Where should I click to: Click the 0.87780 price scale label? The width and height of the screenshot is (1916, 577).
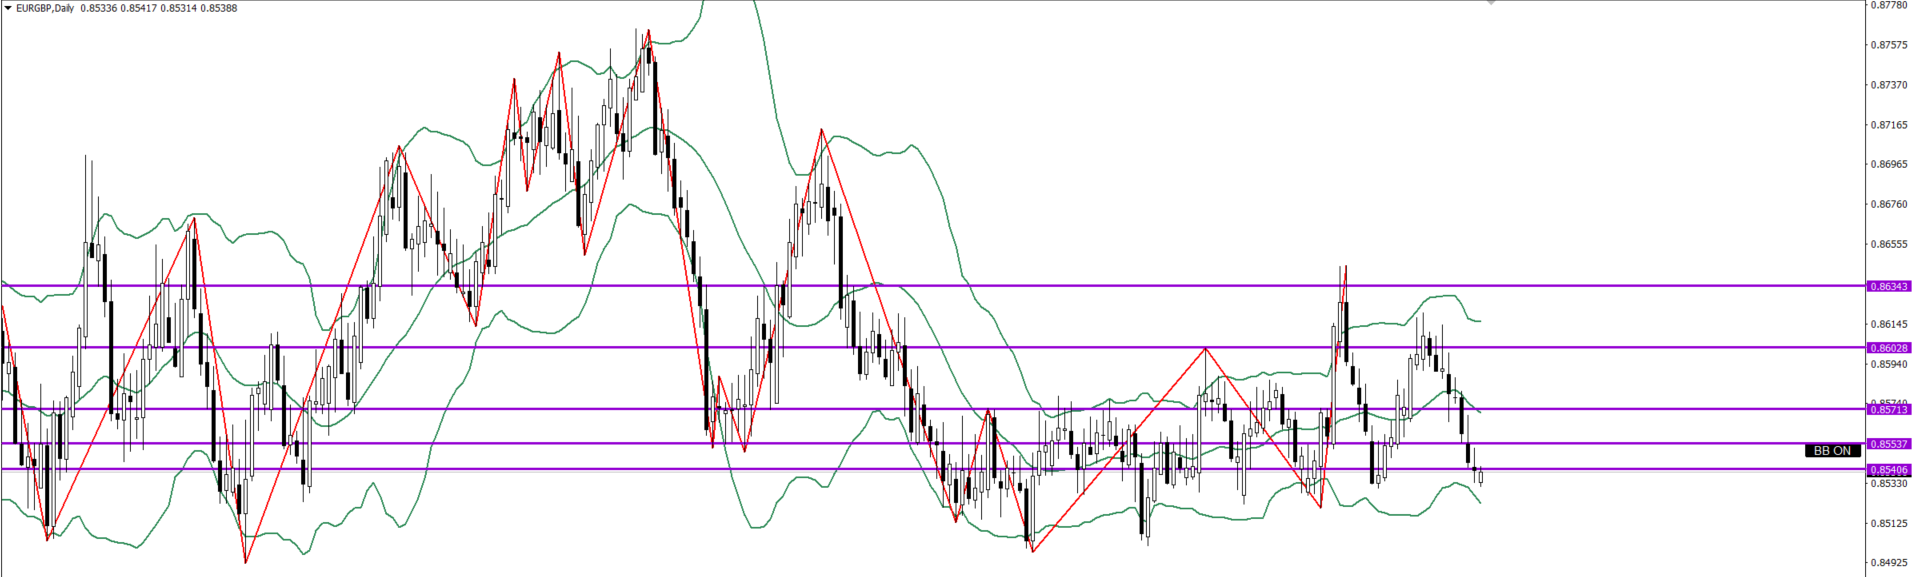point(1889,5)
